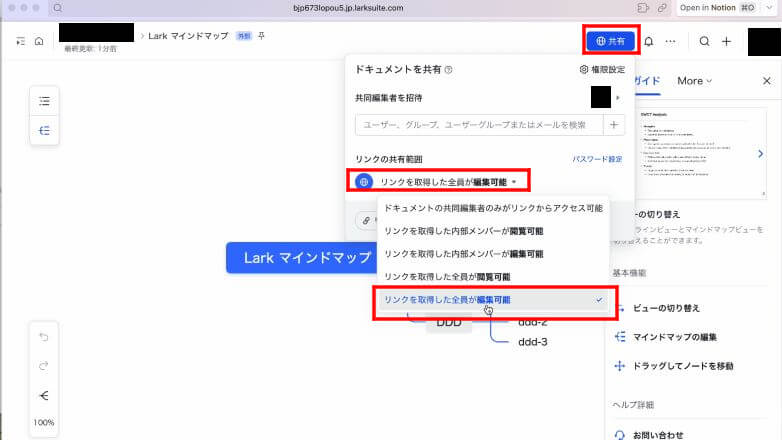Image resolution: width=782 pixels, height=440 pixels.
Task: Click the redo arrow icon
Action: 44,366
